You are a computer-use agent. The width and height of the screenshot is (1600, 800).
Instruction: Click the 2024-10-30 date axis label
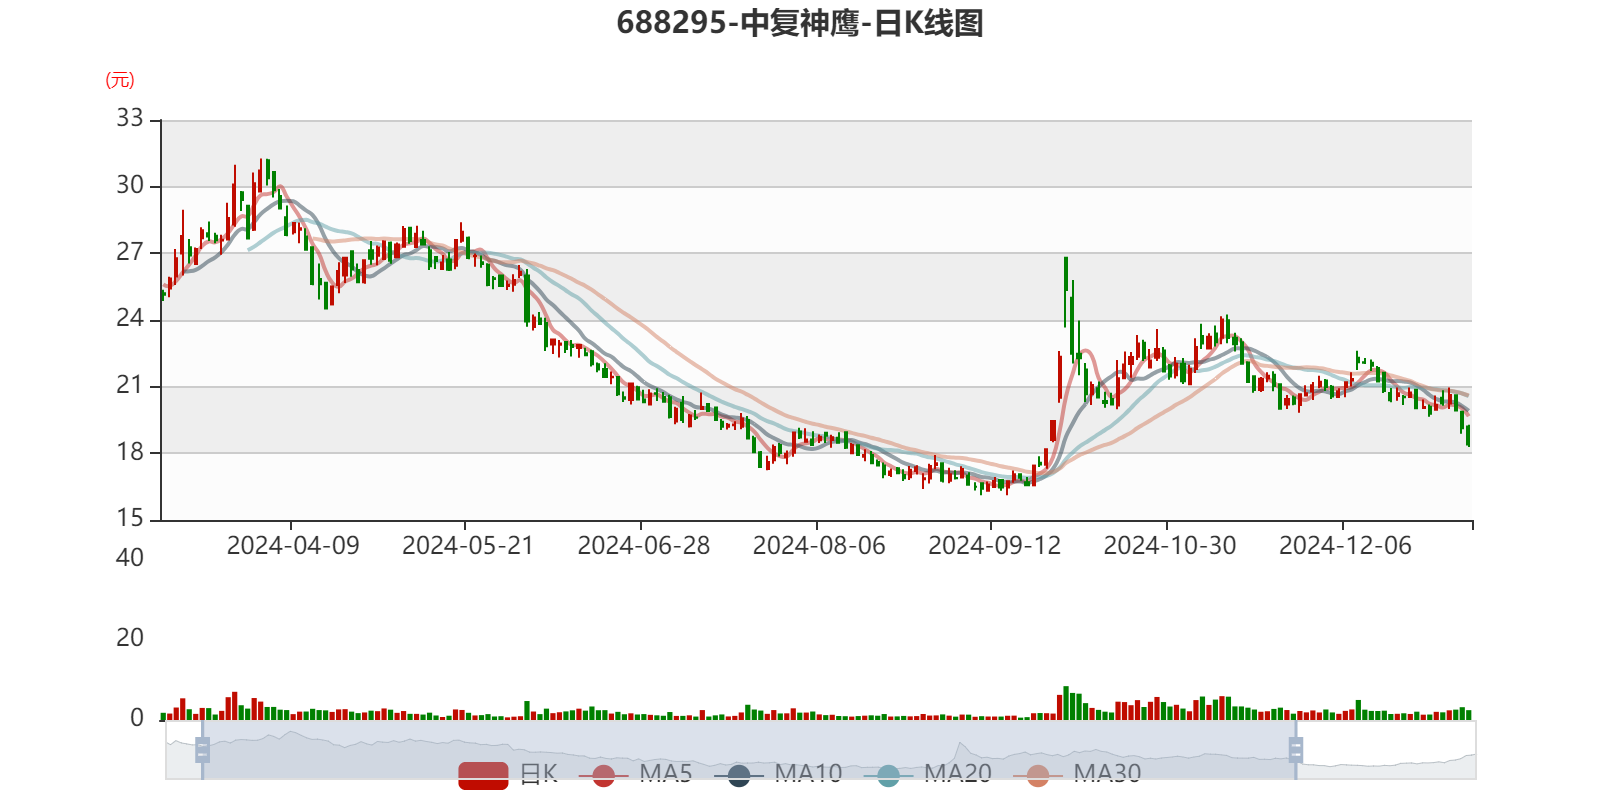1170,546
